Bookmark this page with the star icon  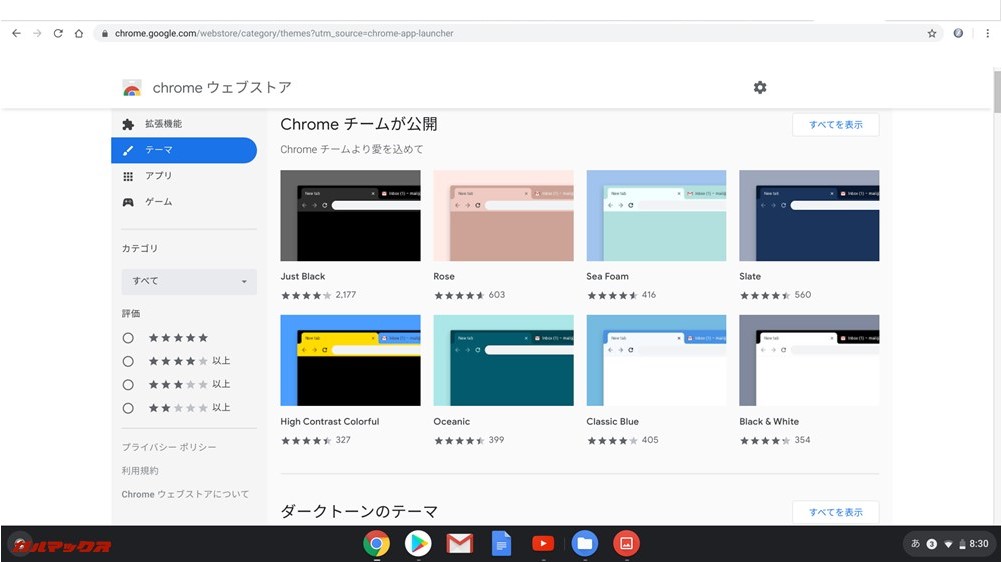932,33
